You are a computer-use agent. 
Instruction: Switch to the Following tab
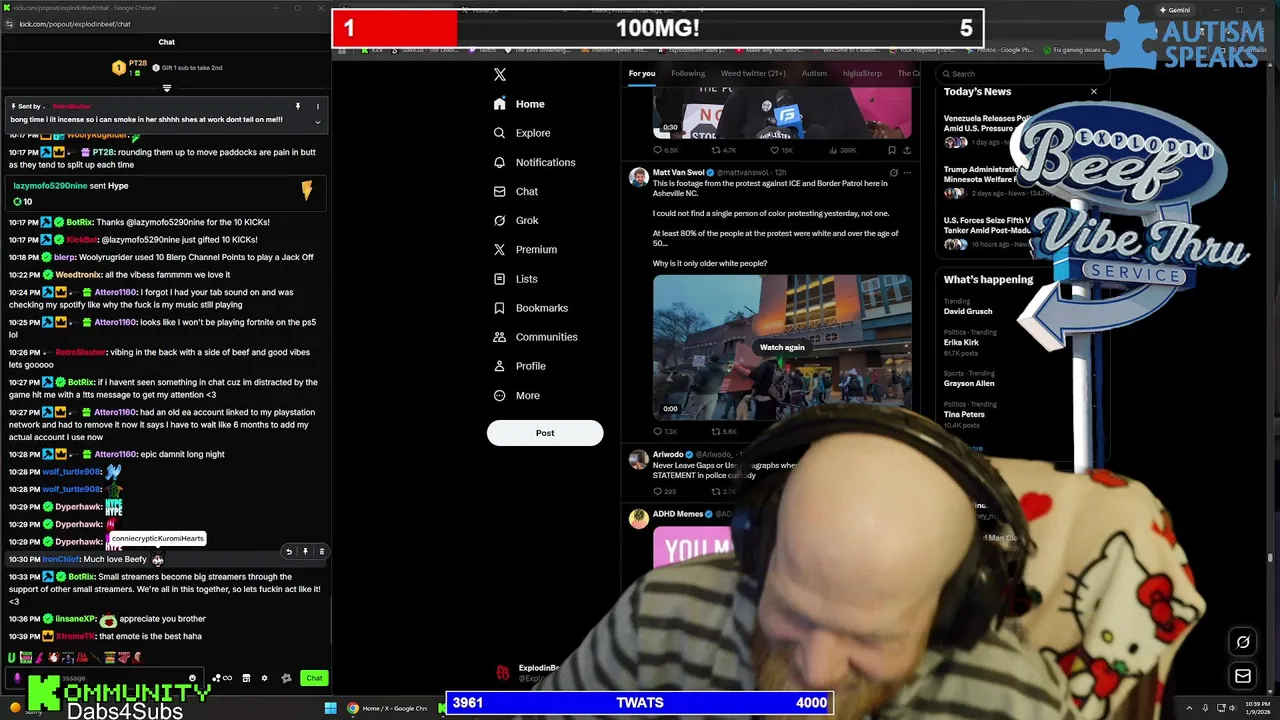tap(688, 73)
